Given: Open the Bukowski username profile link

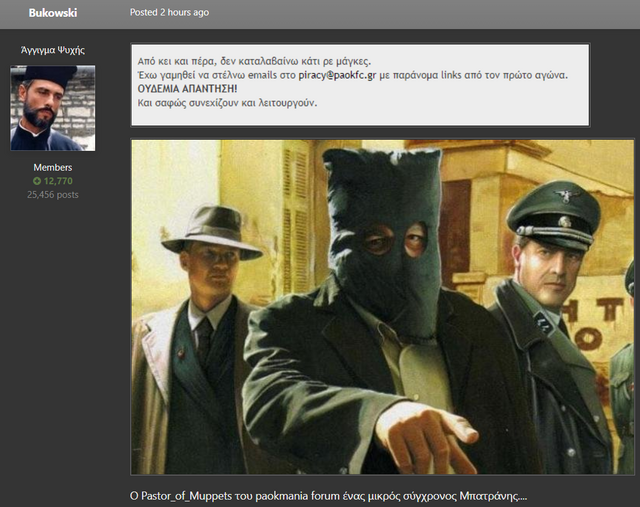Looking at the screenshot, I should (53, 13).
